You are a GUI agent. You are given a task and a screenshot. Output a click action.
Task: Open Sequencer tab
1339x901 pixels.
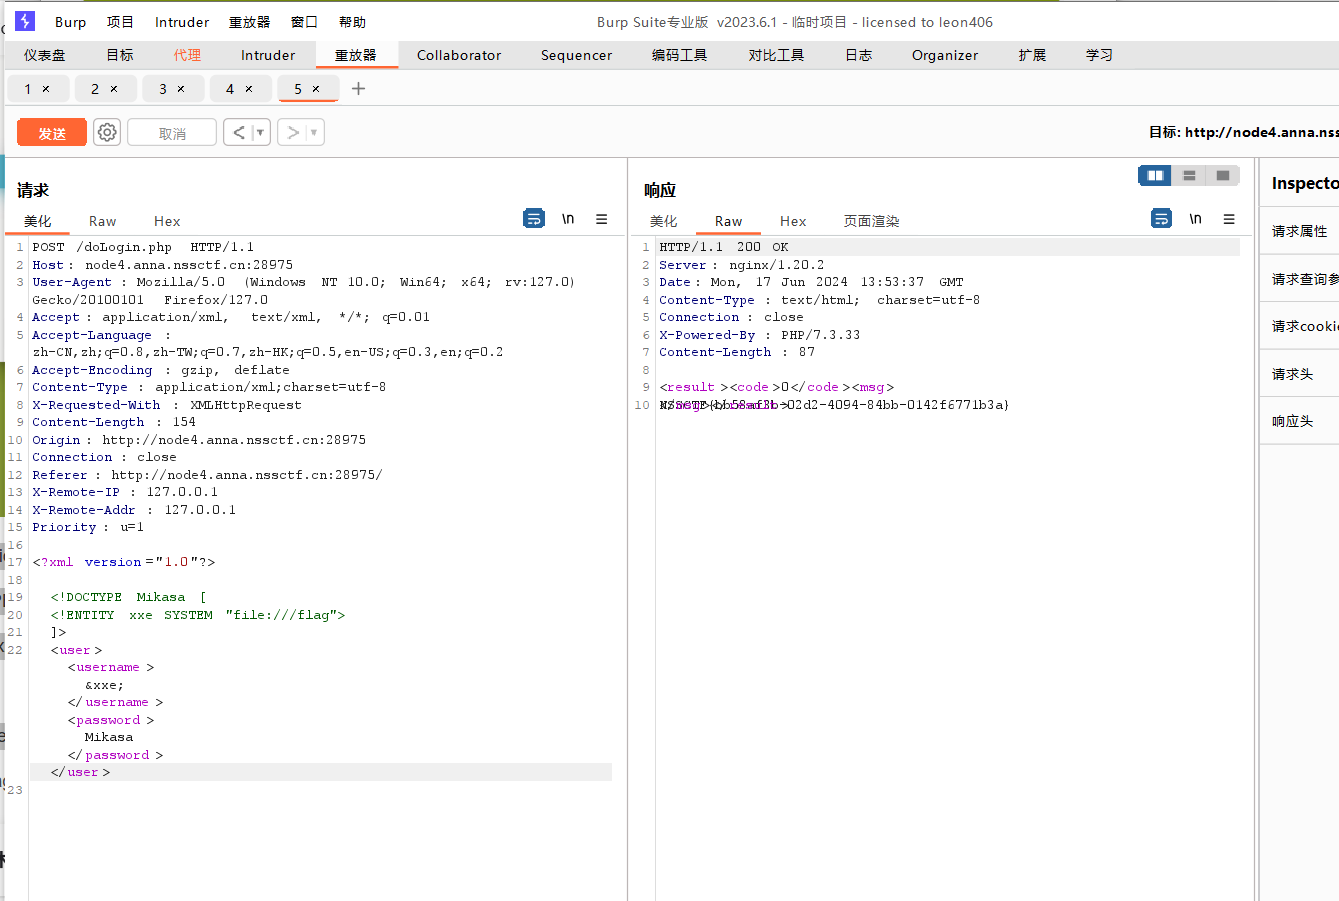(x=576, y=55)
